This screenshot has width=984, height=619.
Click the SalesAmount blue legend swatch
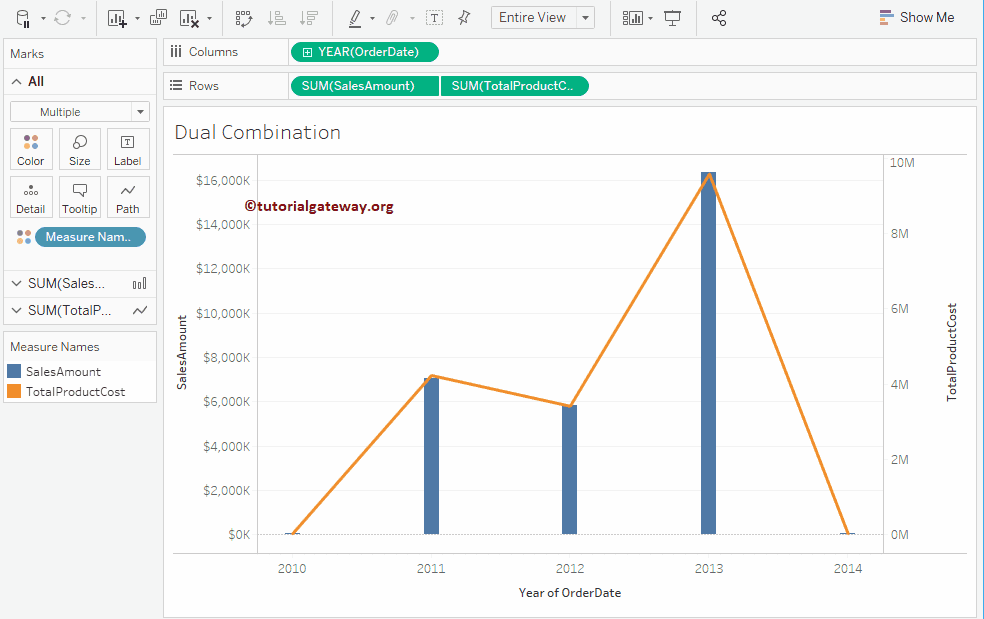click(x=14, y=371)
